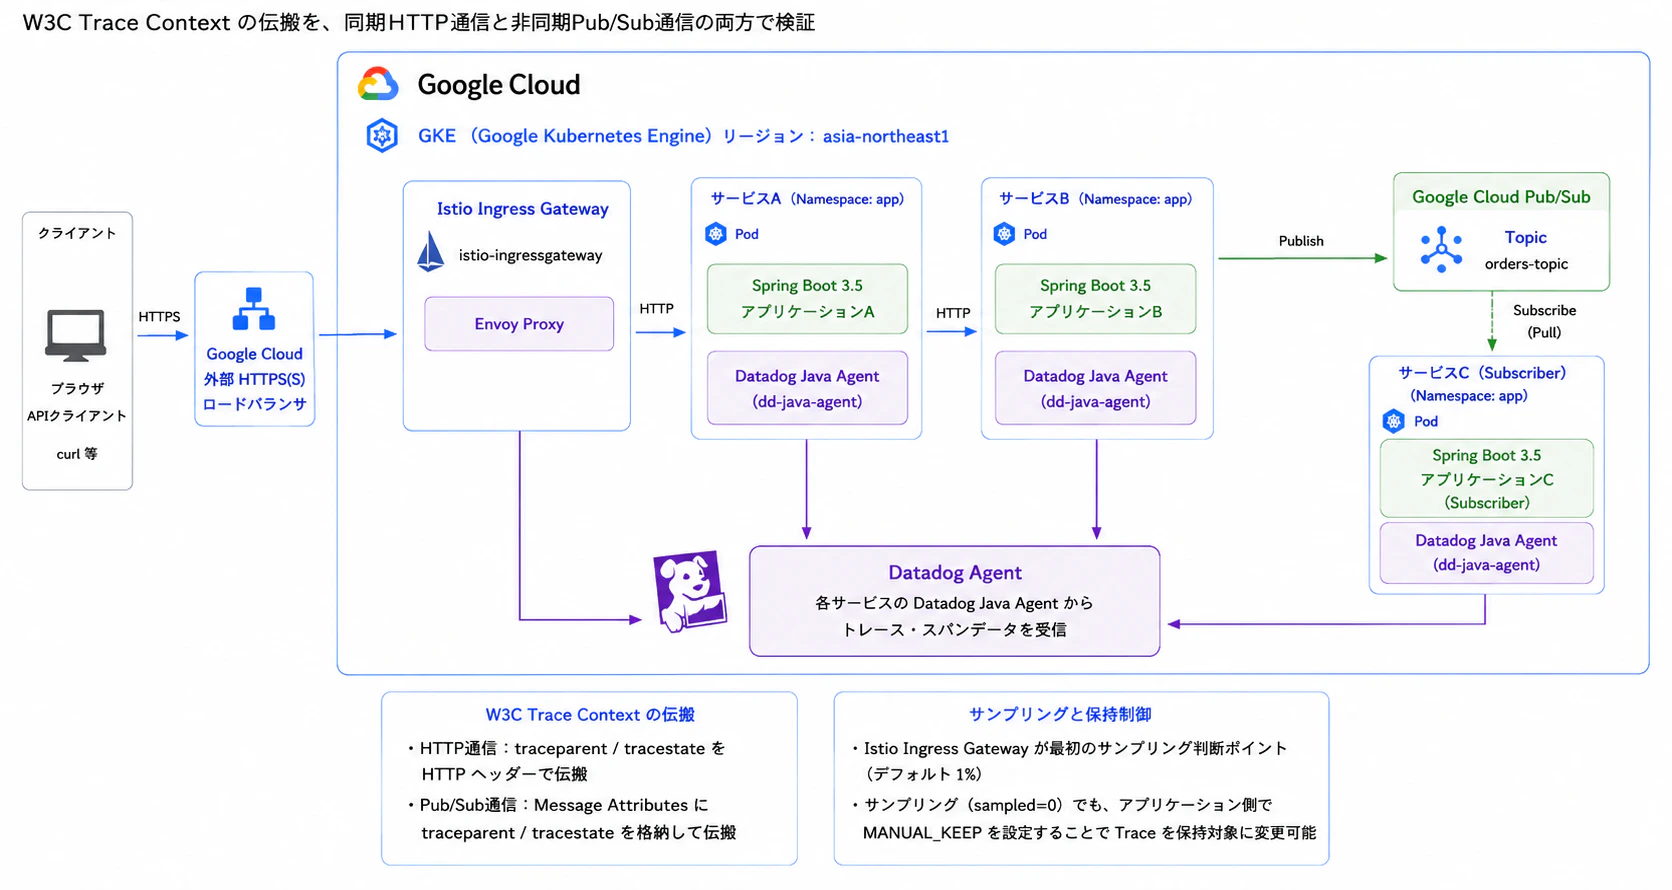Click the diagram title starting "W3C Trace Context の伝搬を"
Viewport: 1672px width, 890px height.
(x=419, y=22)
